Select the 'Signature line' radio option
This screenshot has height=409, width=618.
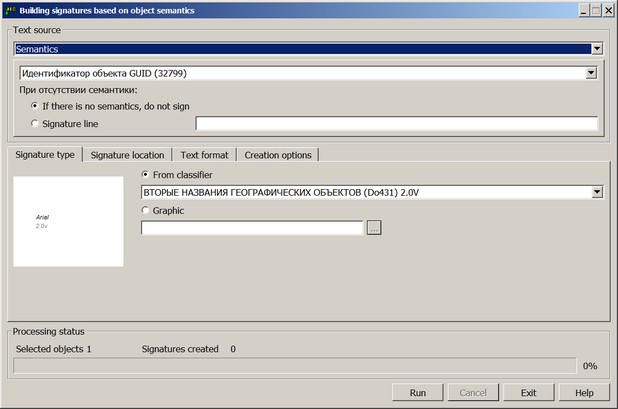(37, 124)
